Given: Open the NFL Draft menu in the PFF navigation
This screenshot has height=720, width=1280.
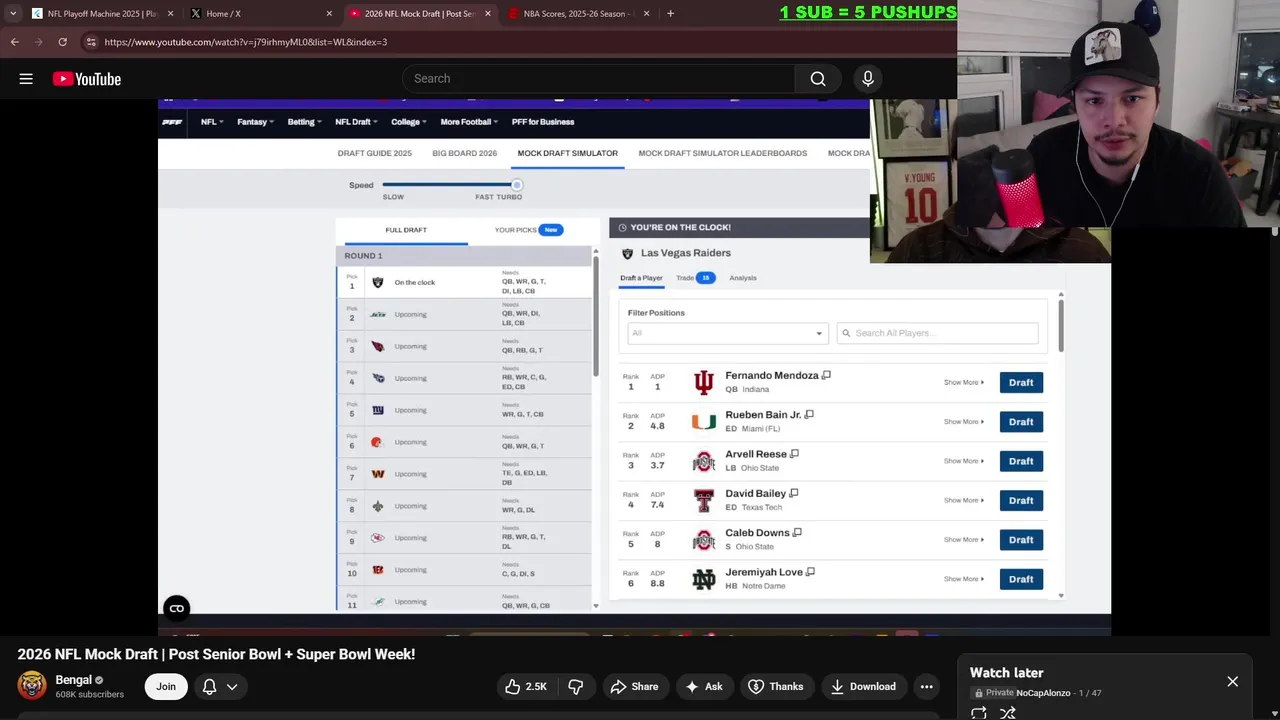Looking at the screenshot, I should point(356,122).
